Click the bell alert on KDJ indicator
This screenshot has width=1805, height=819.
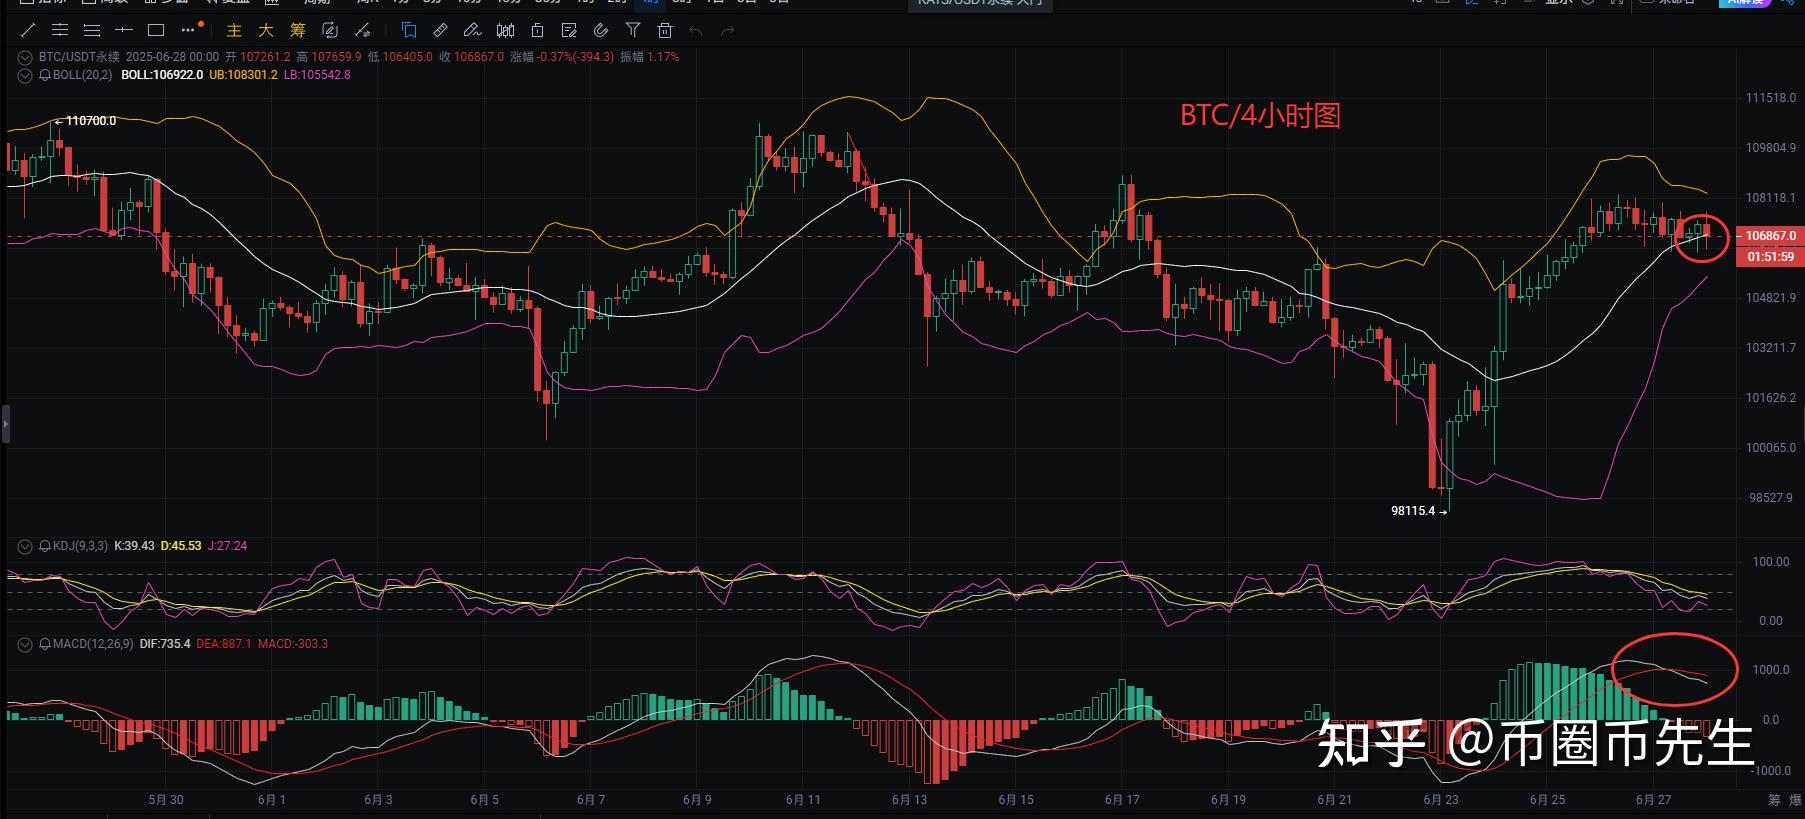45,546
